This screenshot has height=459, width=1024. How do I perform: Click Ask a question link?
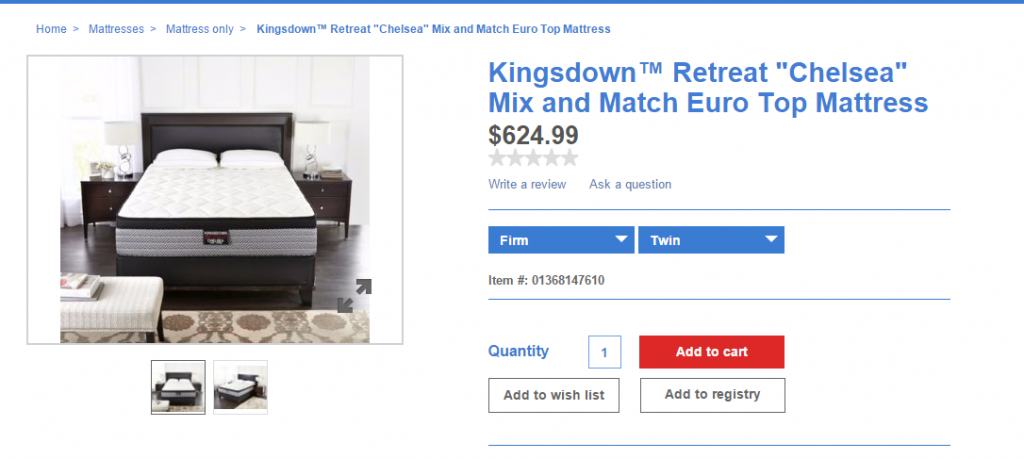630,184
